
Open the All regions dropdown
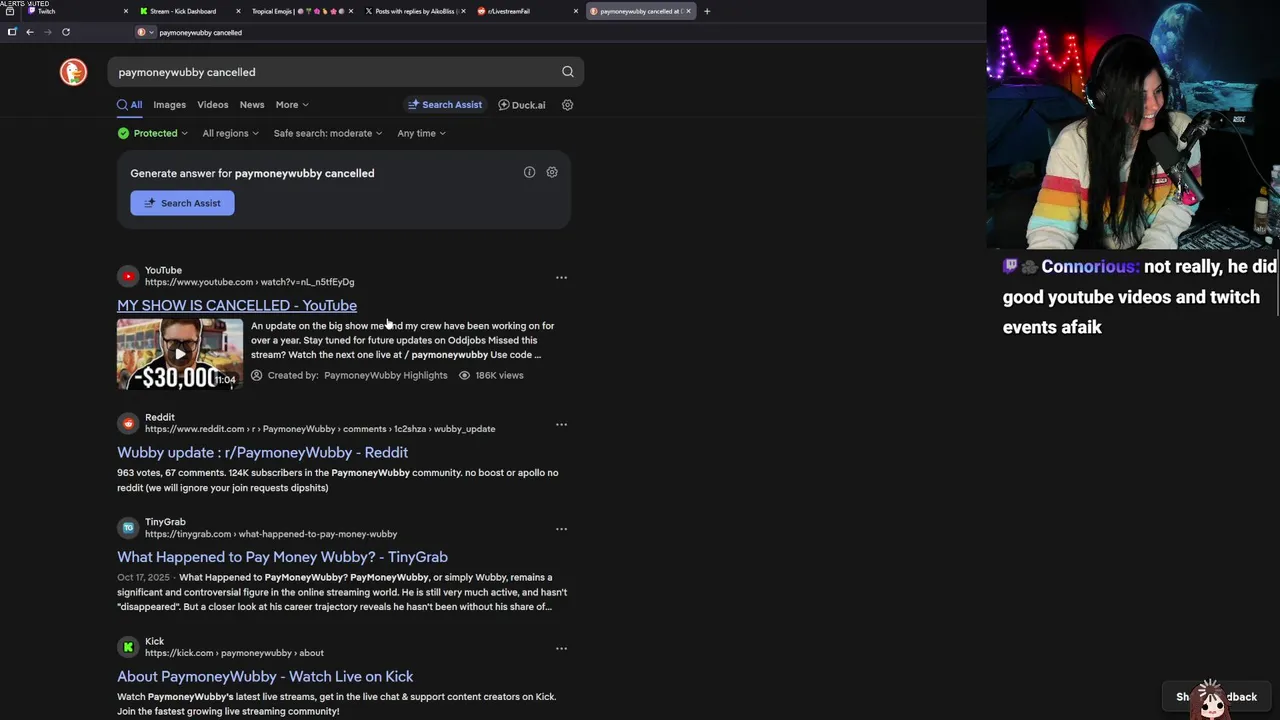tap(230, 133)
